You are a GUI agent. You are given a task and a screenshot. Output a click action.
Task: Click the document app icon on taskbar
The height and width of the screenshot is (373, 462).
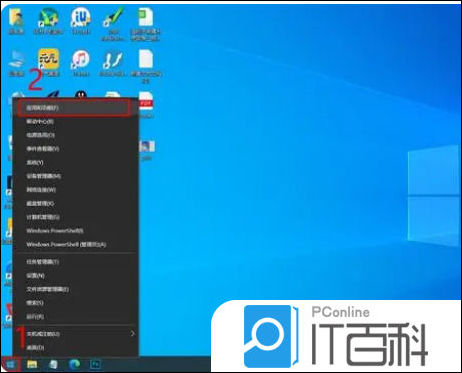pyautogui.click(x=53, y=364)
